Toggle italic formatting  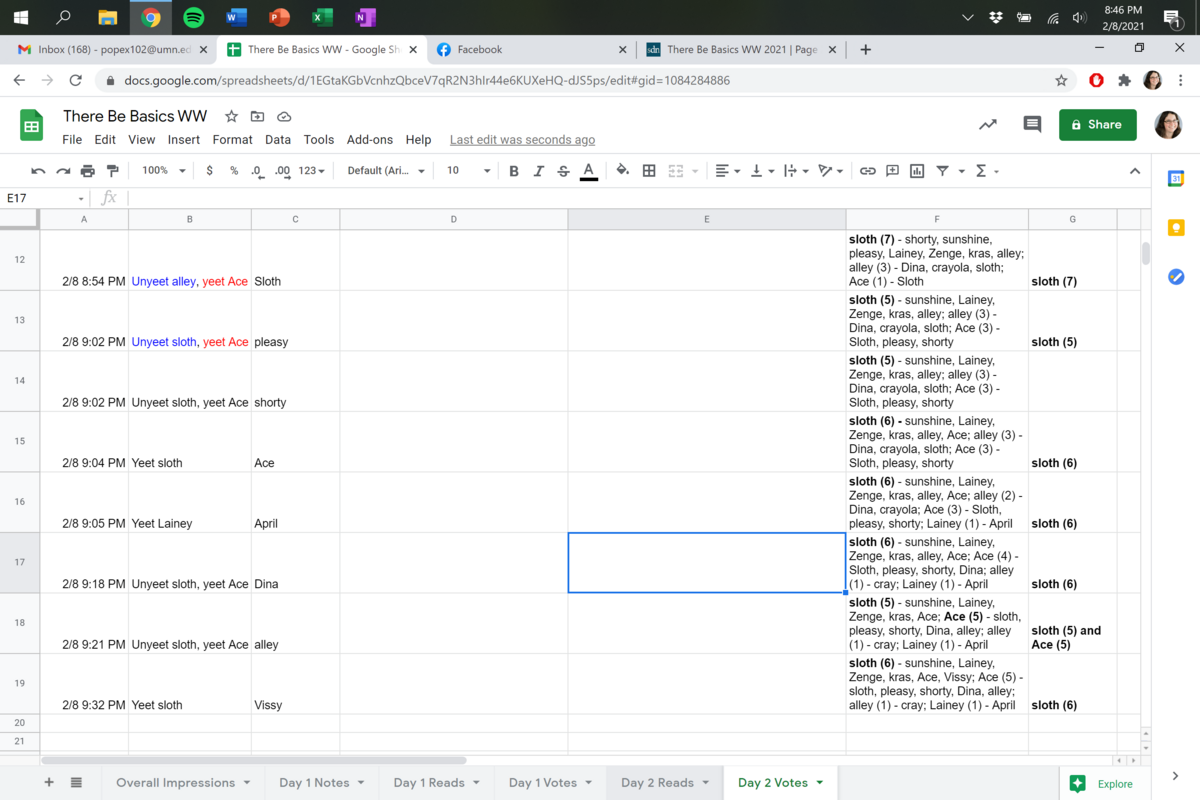pyautogui.click(x=539, y=171)
